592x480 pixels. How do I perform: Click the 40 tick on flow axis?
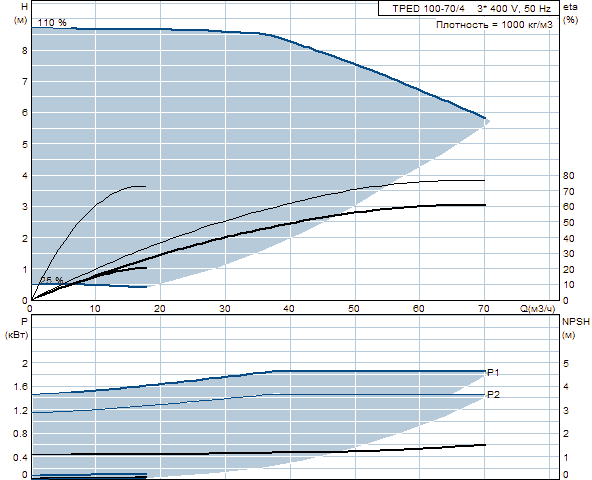pos(289,309)
